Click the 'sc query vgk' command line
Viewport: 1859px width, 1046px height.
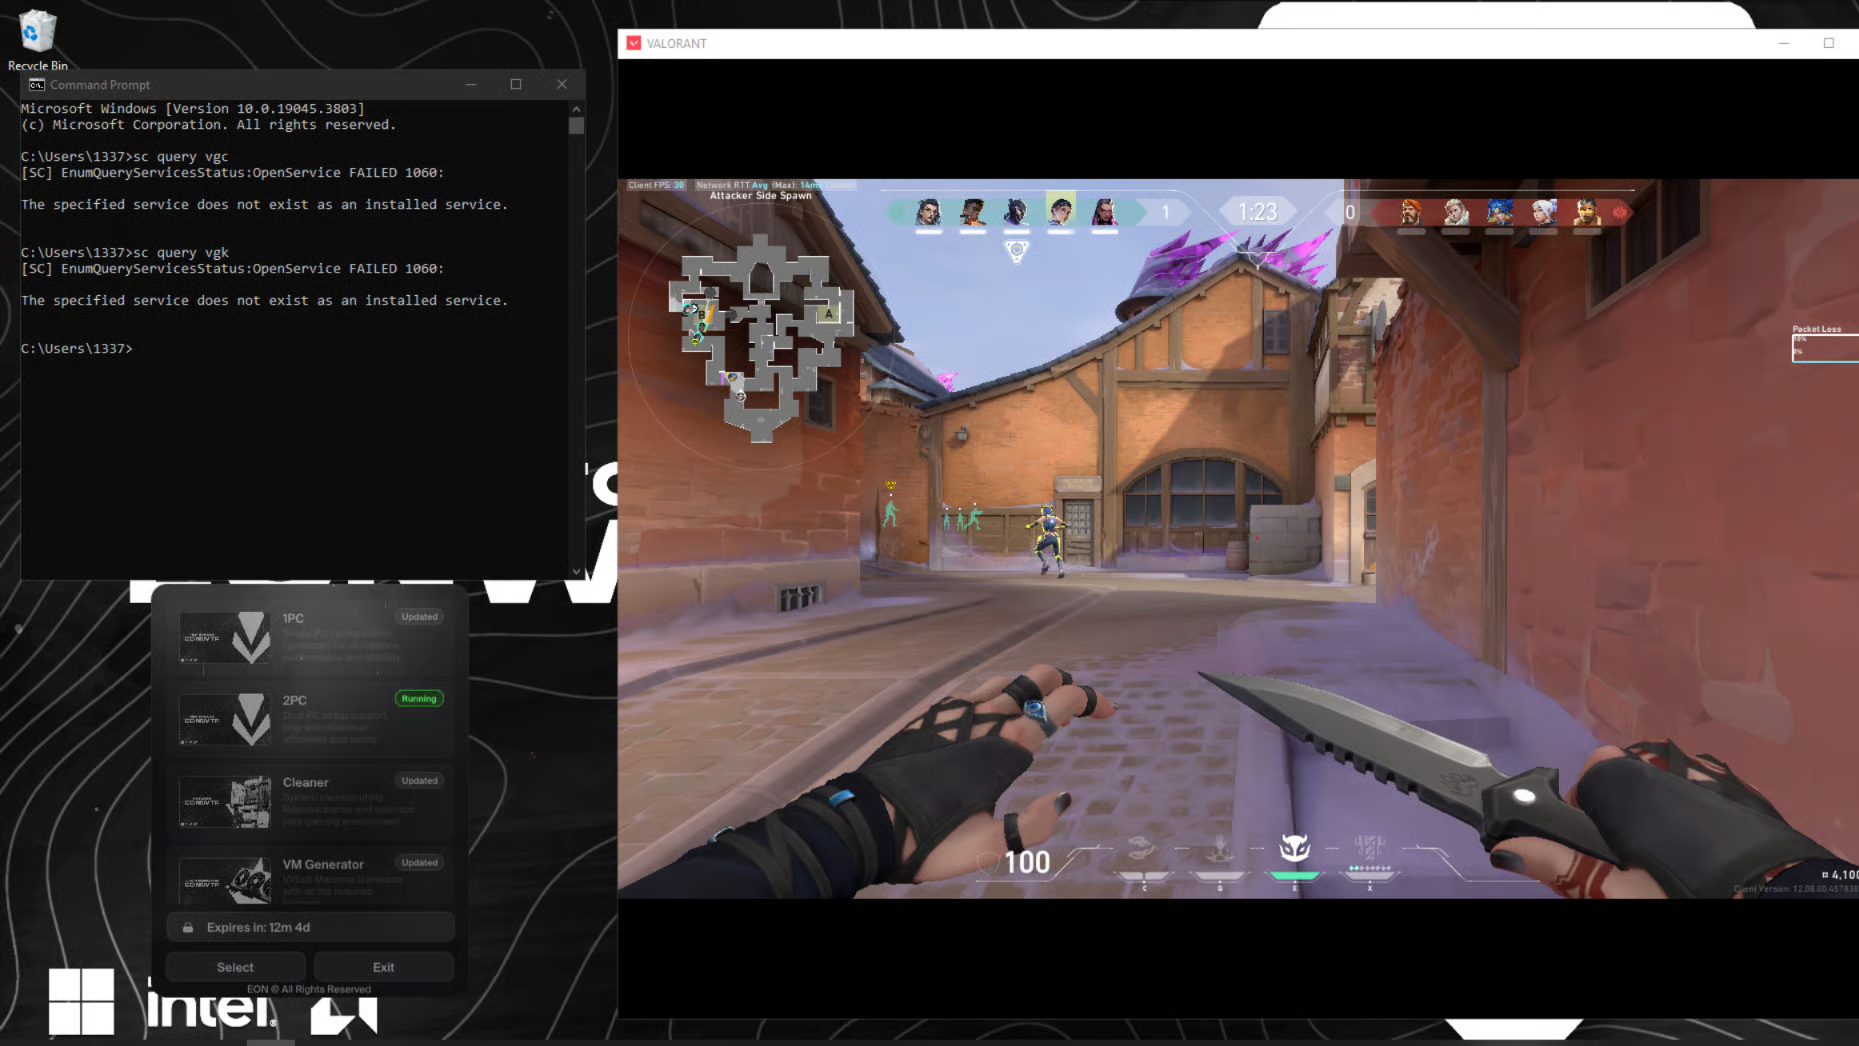point(125,253)
